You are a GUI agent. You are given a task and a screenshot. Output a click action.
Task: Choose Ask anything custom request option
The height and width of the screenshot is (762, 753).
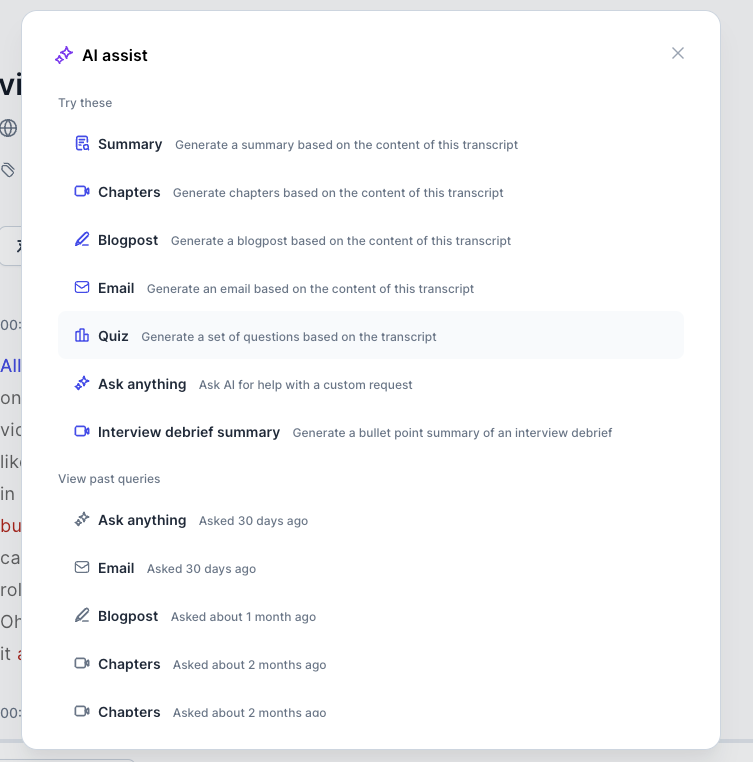[x=142, y=384]
